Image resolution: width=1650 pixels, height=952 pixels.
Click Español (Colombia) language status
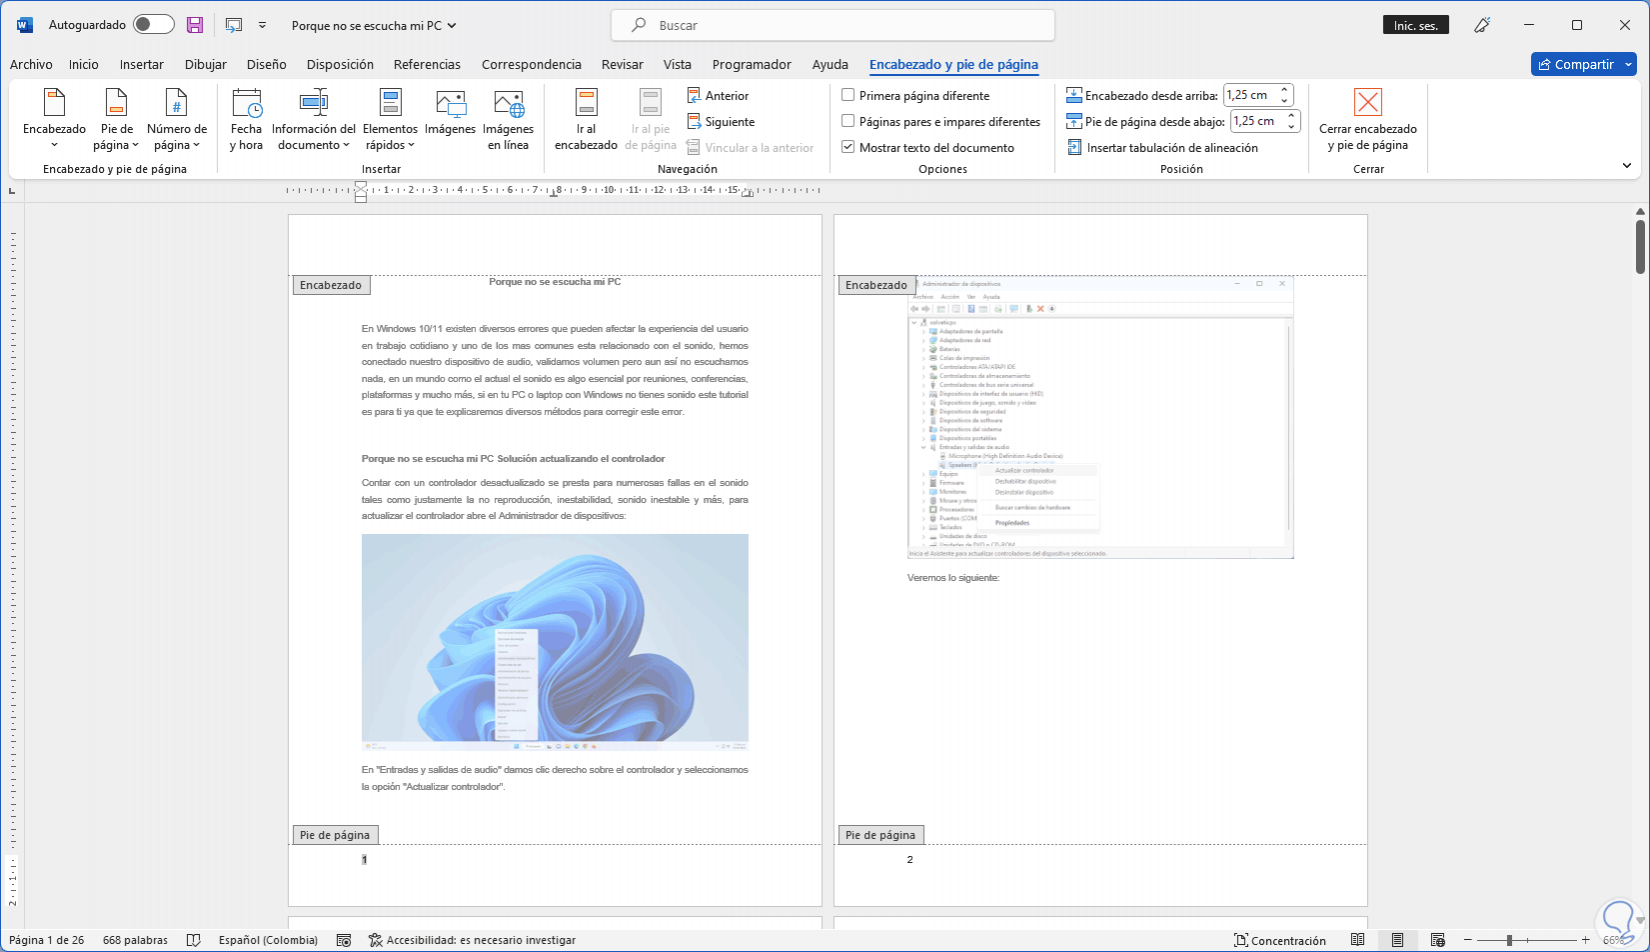pyautogui.click(x=268, y=940)
